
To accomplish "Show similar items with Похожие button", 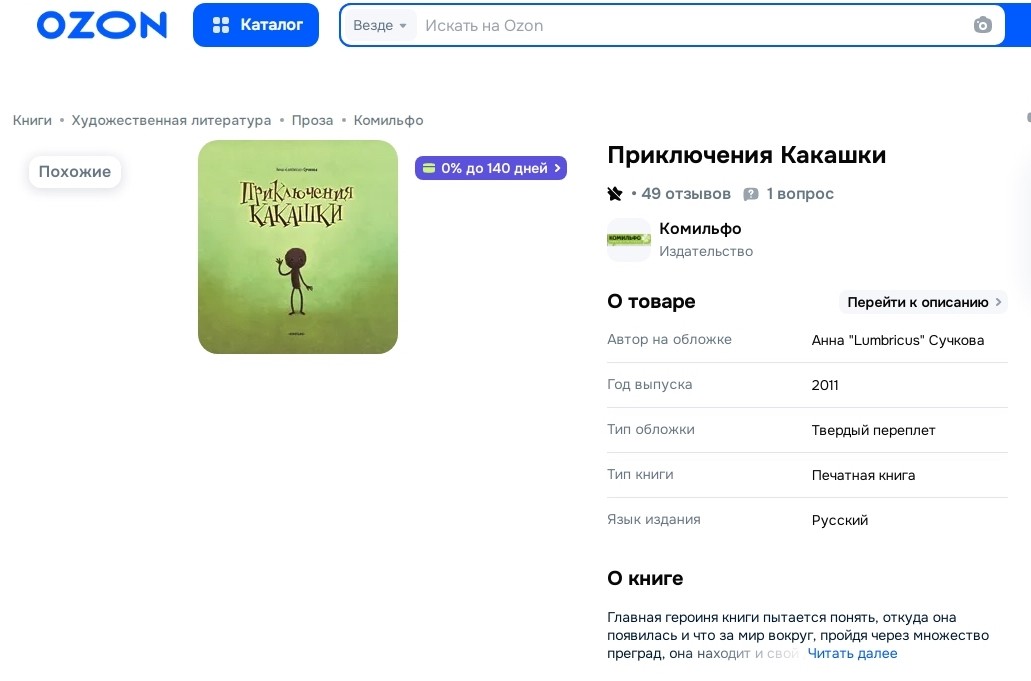I will tap(75, 172).
